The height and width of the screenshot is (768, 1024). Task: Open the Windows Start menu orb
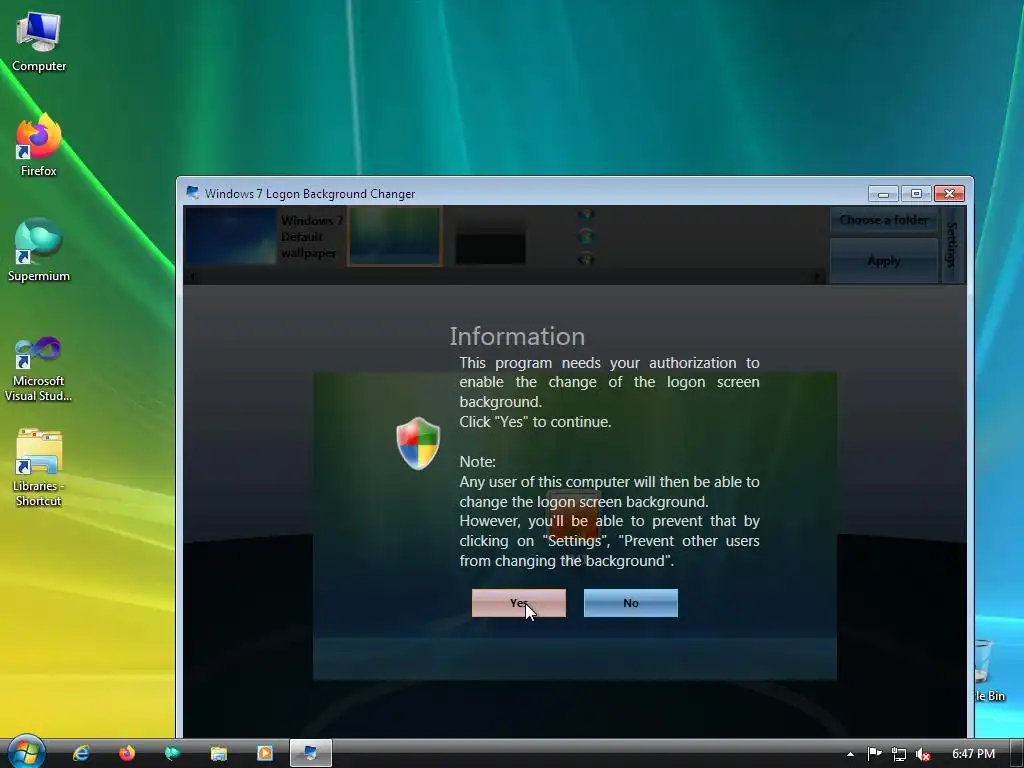coord(25,753)
